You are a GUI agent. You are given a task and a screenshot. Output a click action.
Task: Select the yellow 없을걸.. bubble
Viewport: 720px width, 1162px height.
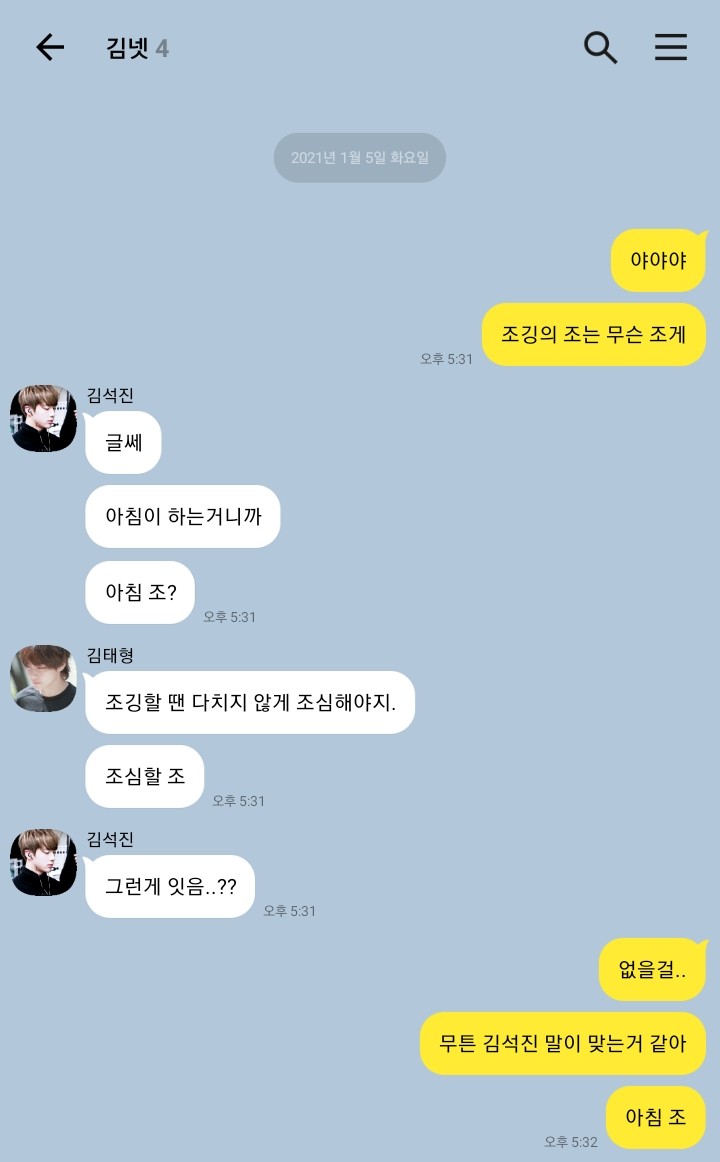click(x=652, y=969)
